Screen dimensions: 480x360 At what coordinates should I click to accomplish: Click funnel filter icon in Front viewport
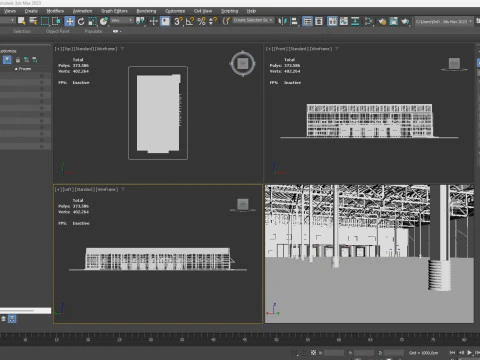coord(337,49)
